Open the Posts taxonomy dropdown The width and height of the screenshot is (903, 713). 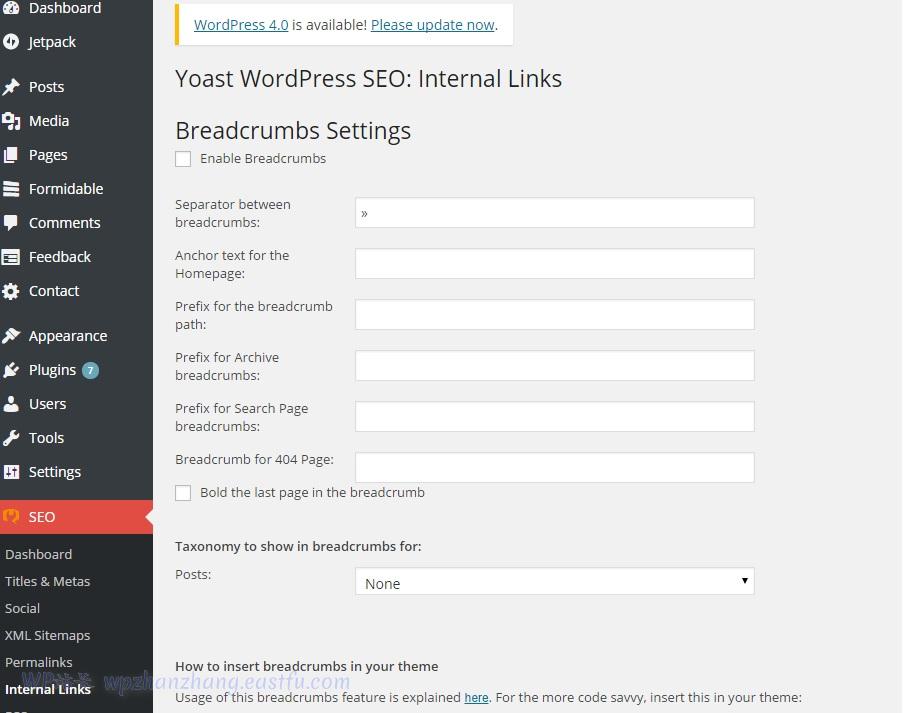[x=554, y=582]
